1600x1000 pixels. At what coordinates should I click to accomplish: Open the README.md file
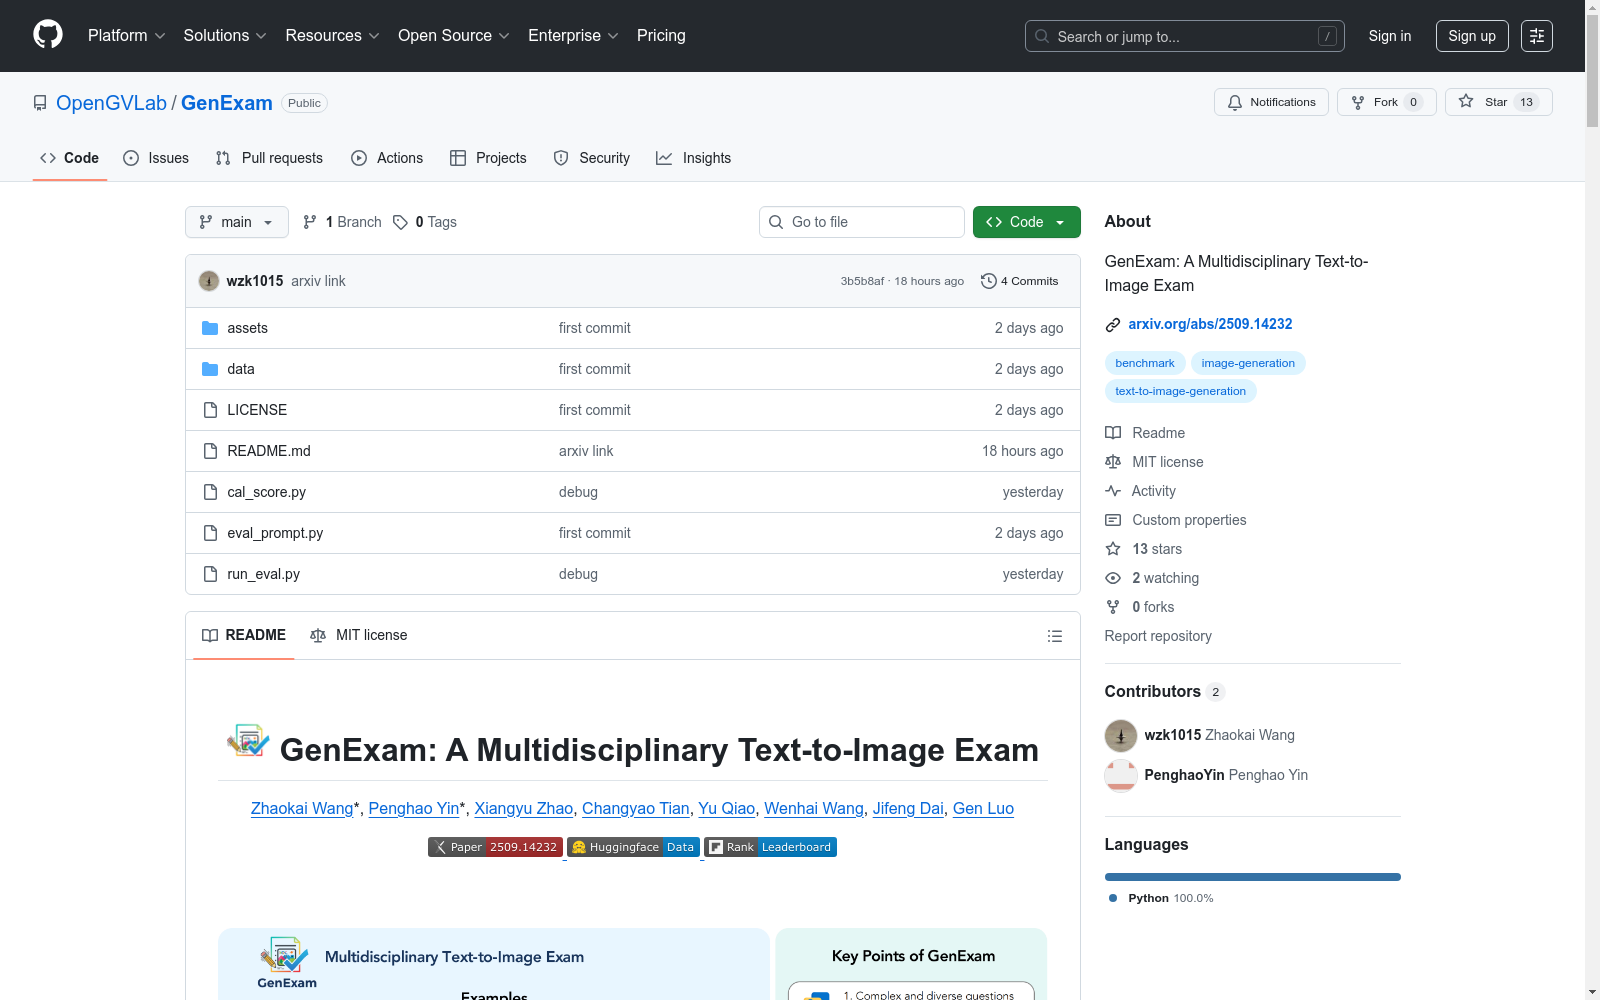269,451
